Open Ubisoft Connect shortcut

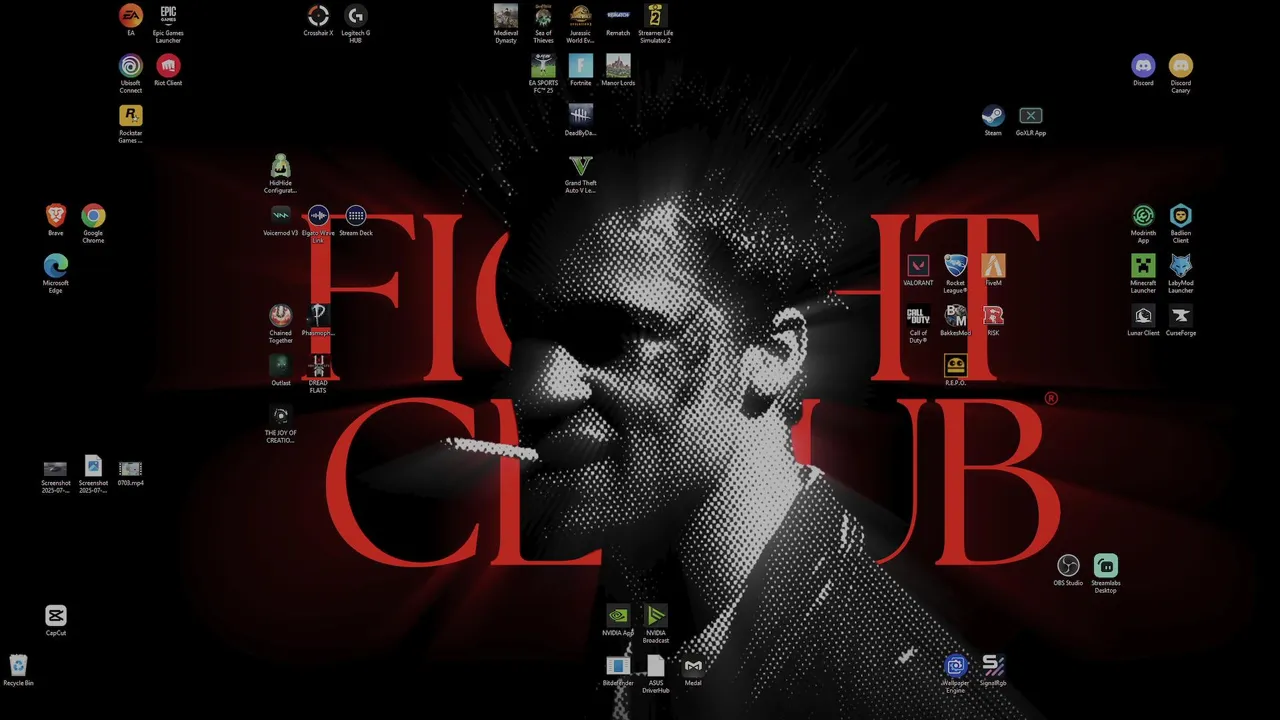tap(130, 66)
